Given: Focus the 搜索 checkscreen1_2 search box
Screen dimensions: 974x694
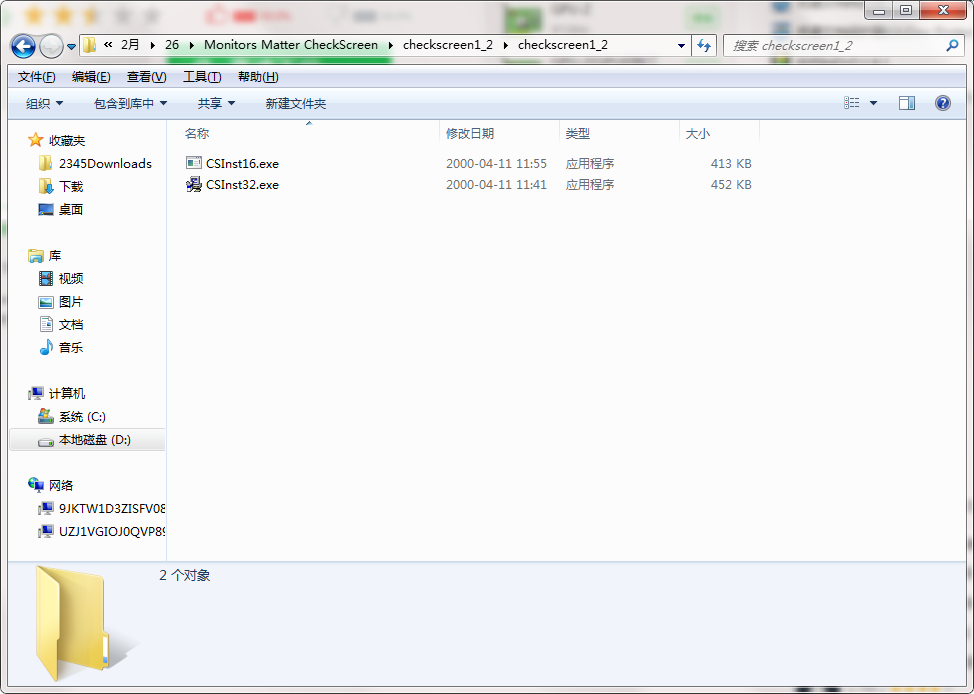Looking at the screenshot, I should click(844, 45).
